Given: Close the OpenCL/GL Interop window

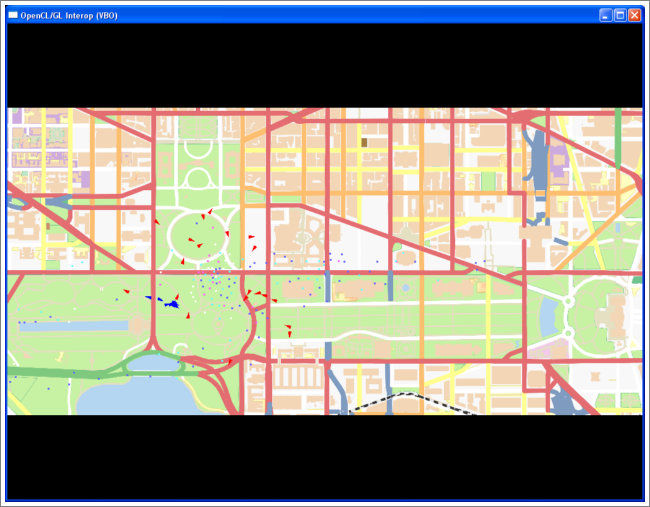Looking at the screenshot, I should 634,15.
